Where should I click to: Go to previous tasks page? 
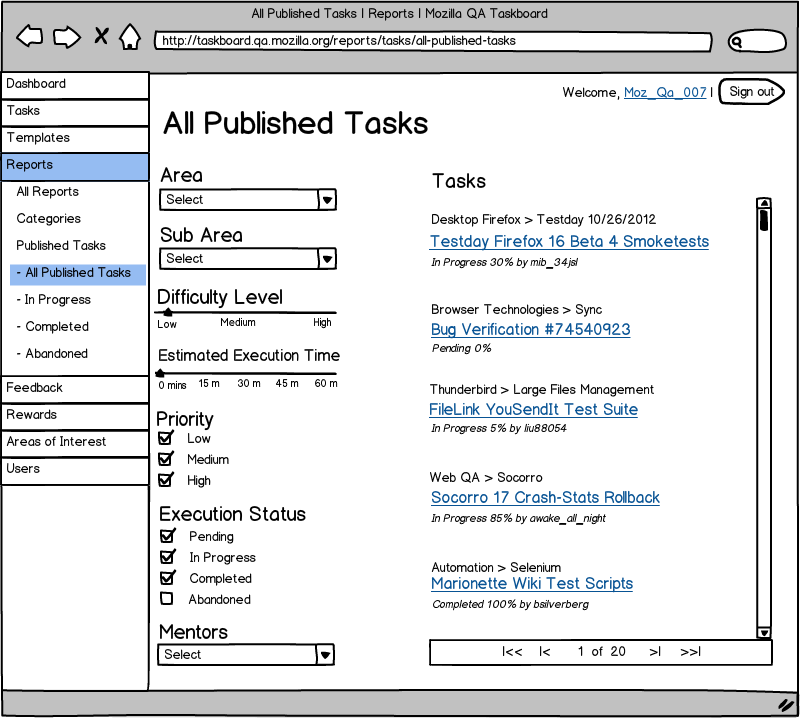click(544, 652)
